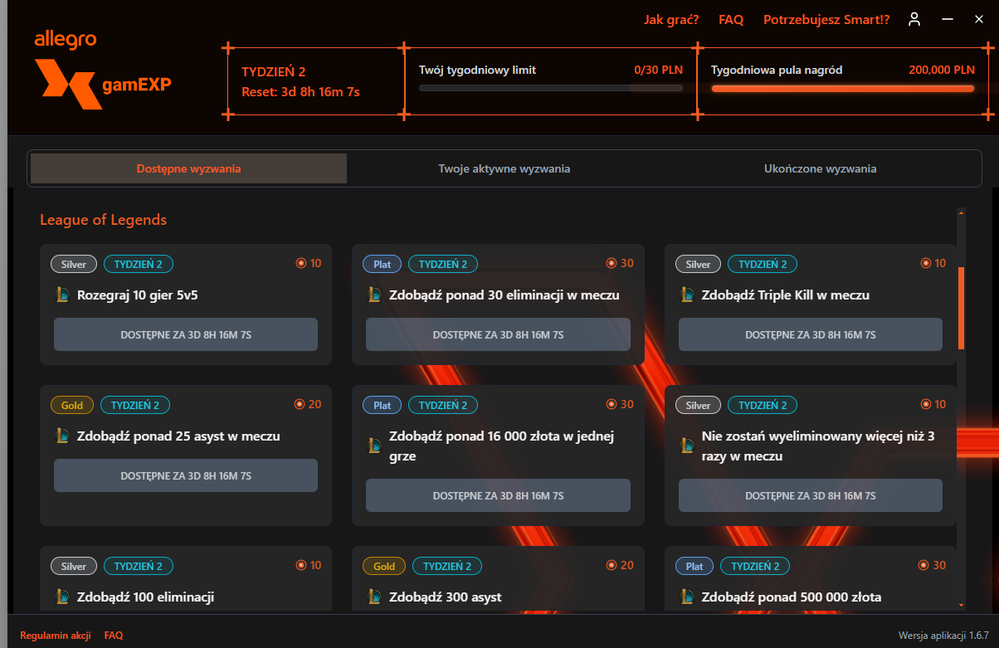Open the FAQ link in the footer

coord(113,635)
